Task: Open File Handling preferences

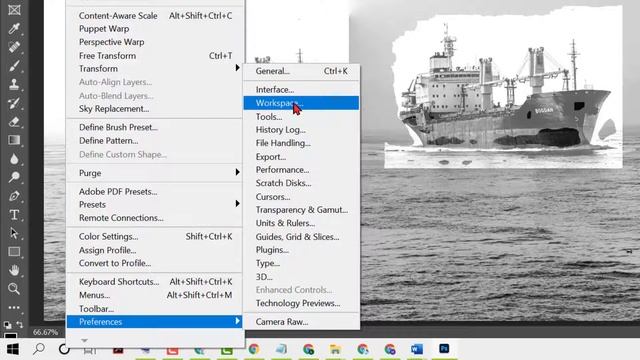Action: point(301,143)
